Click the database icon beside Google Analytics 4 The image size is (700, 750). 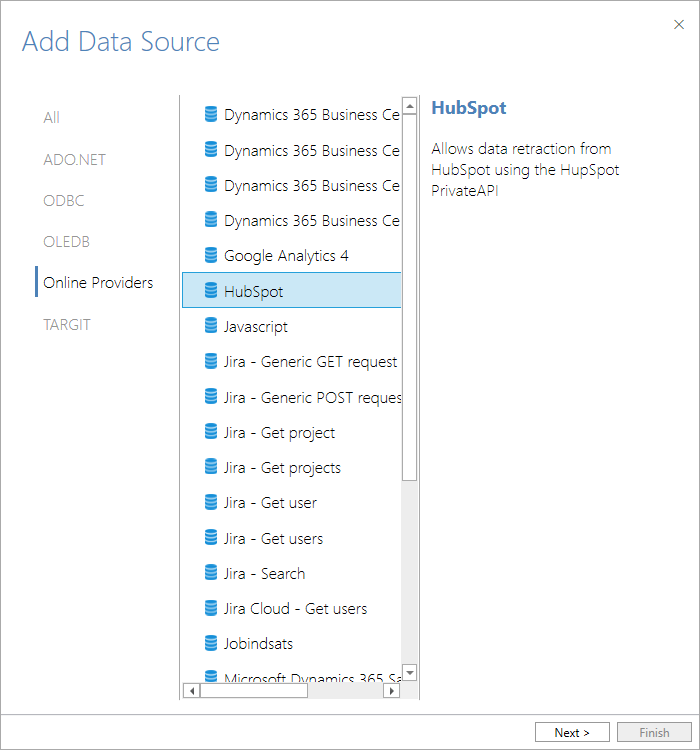[211, 255]
